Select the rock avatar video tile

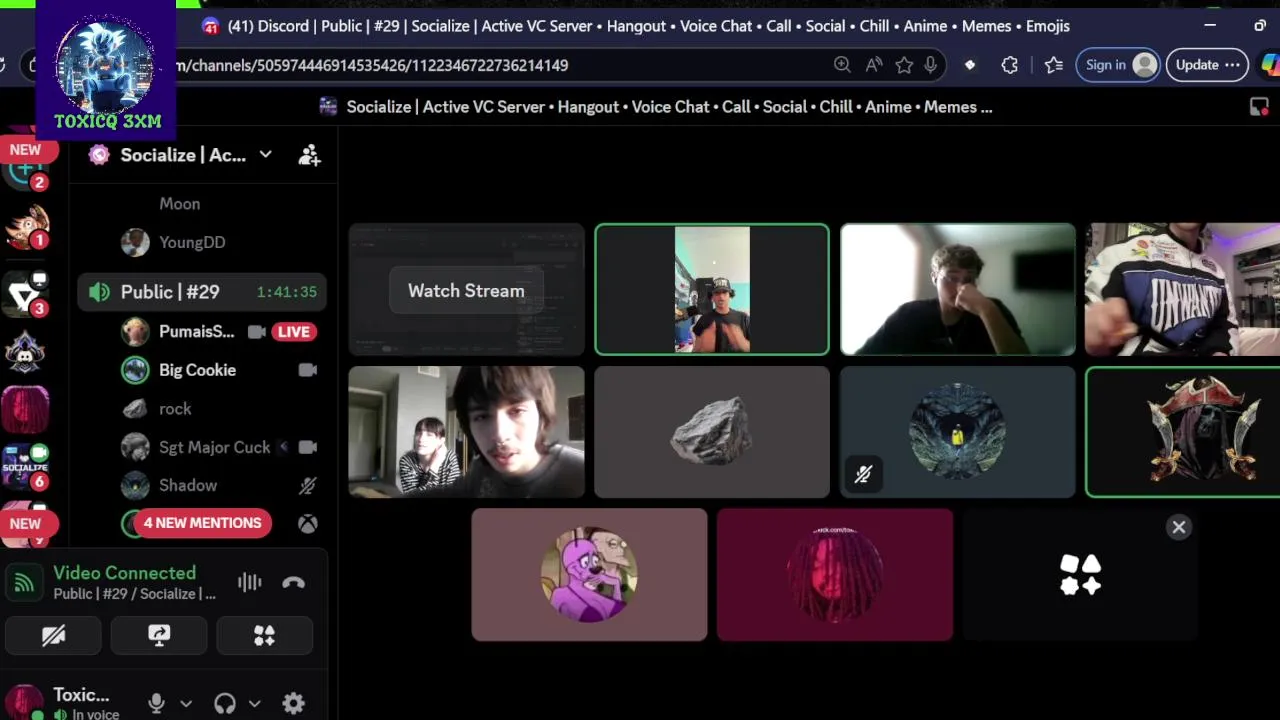point(712,432)
